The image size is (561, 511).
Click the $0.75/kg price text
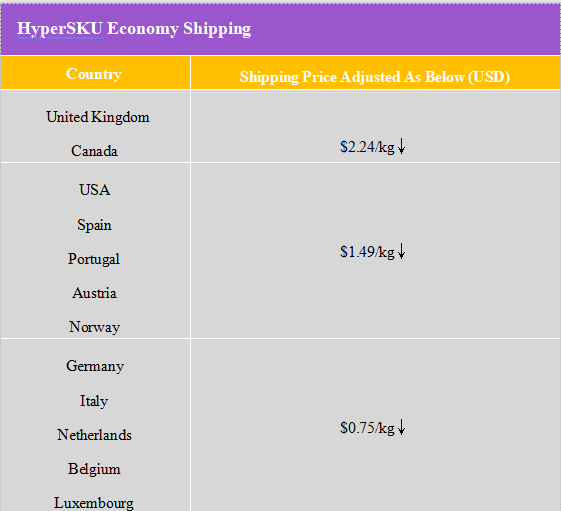[367, 428]
